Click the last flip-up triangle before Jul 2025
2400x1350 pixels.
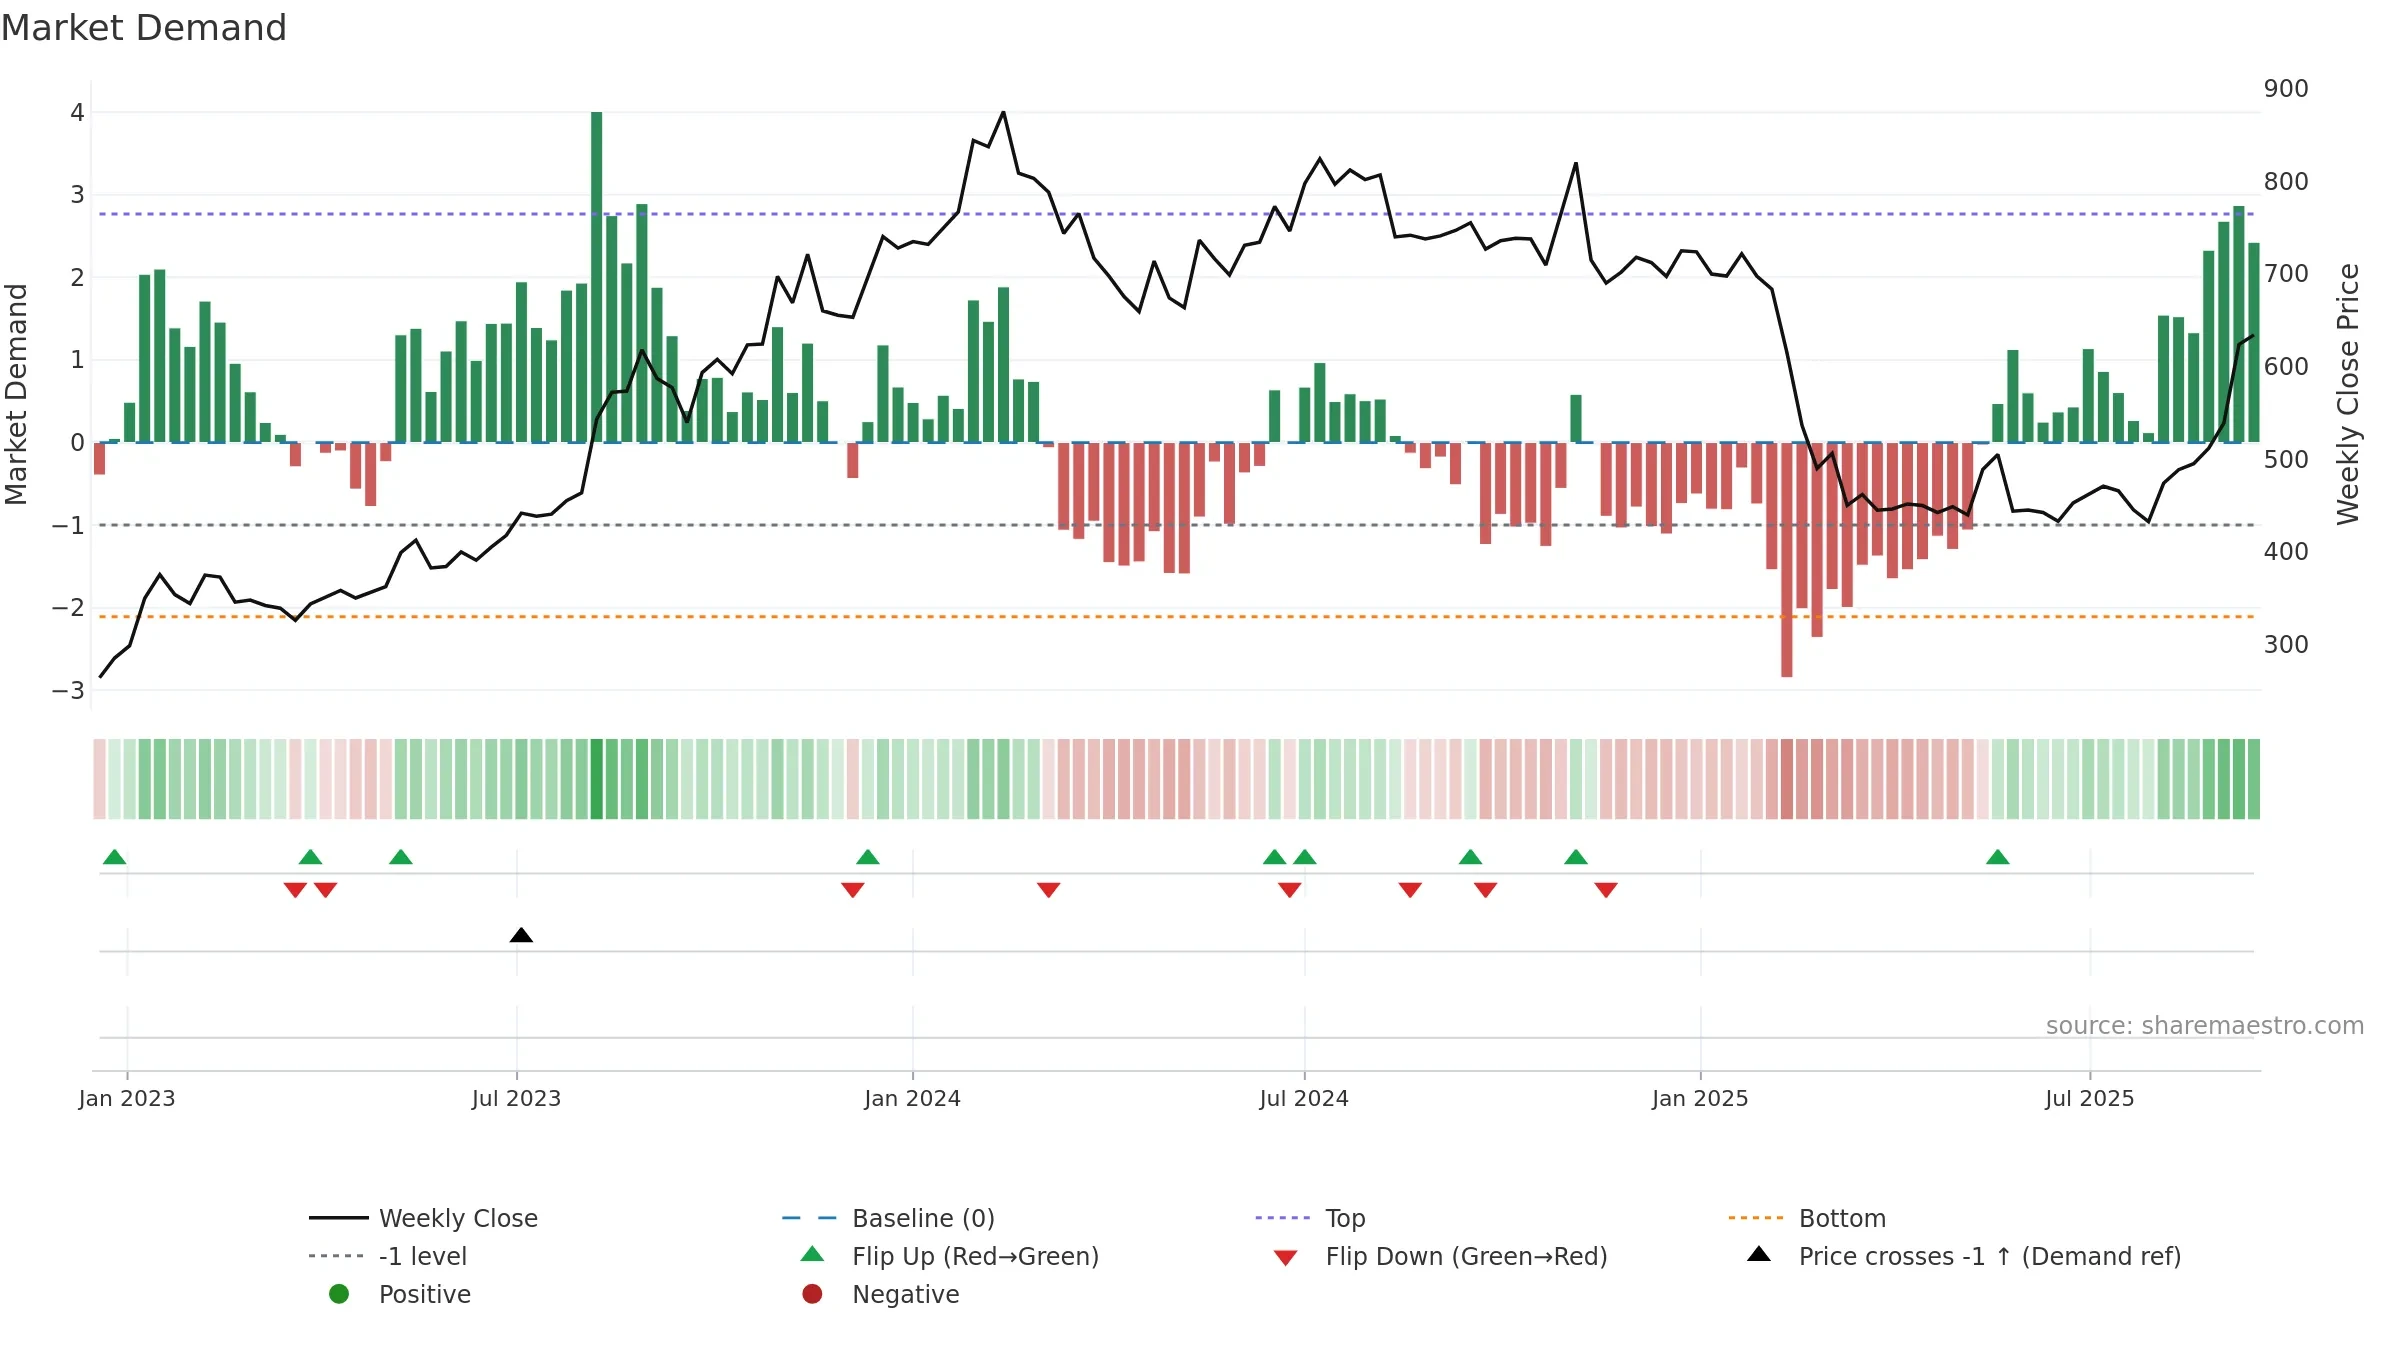(1998, 857)
